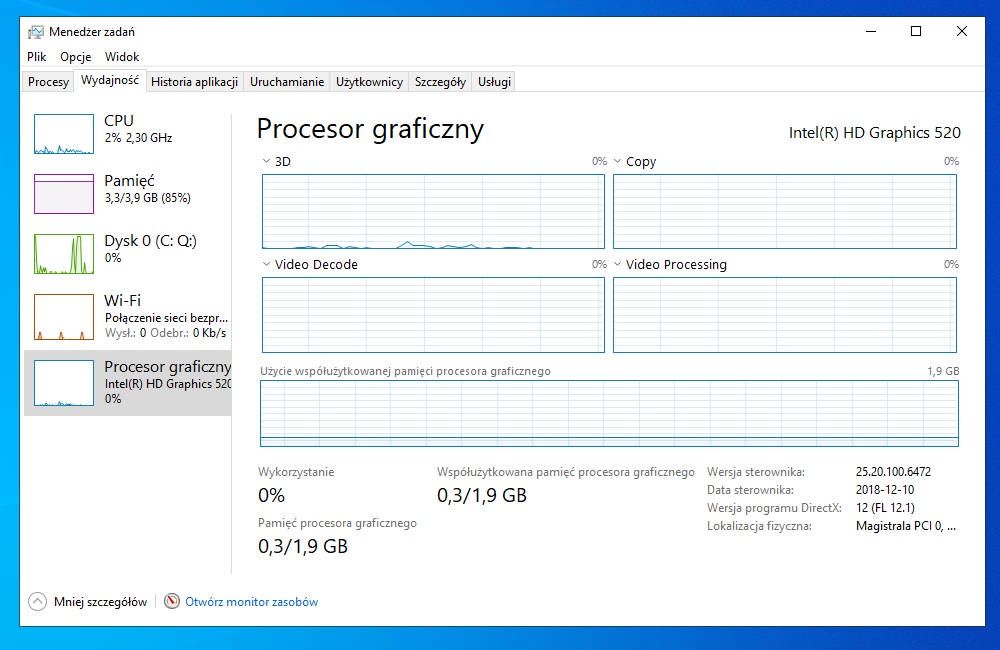This screenshot has height=650, width=1000.
Task: Switch to the Usługi tab
Action: [494, 82]
